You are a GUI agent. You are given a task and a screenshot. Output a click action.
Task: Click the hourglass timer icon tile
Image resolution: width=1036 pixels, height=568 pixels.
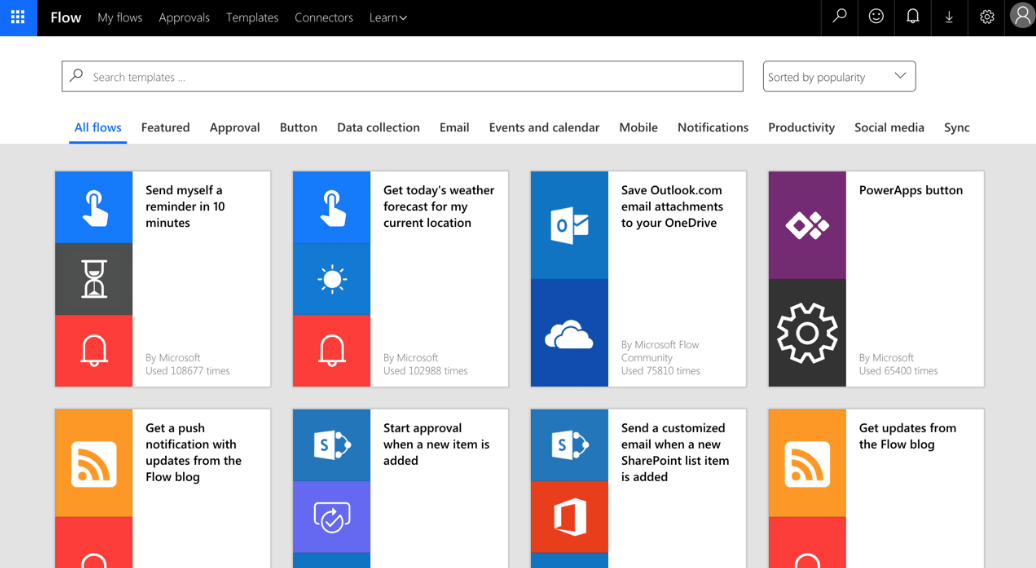click(94, 279)
